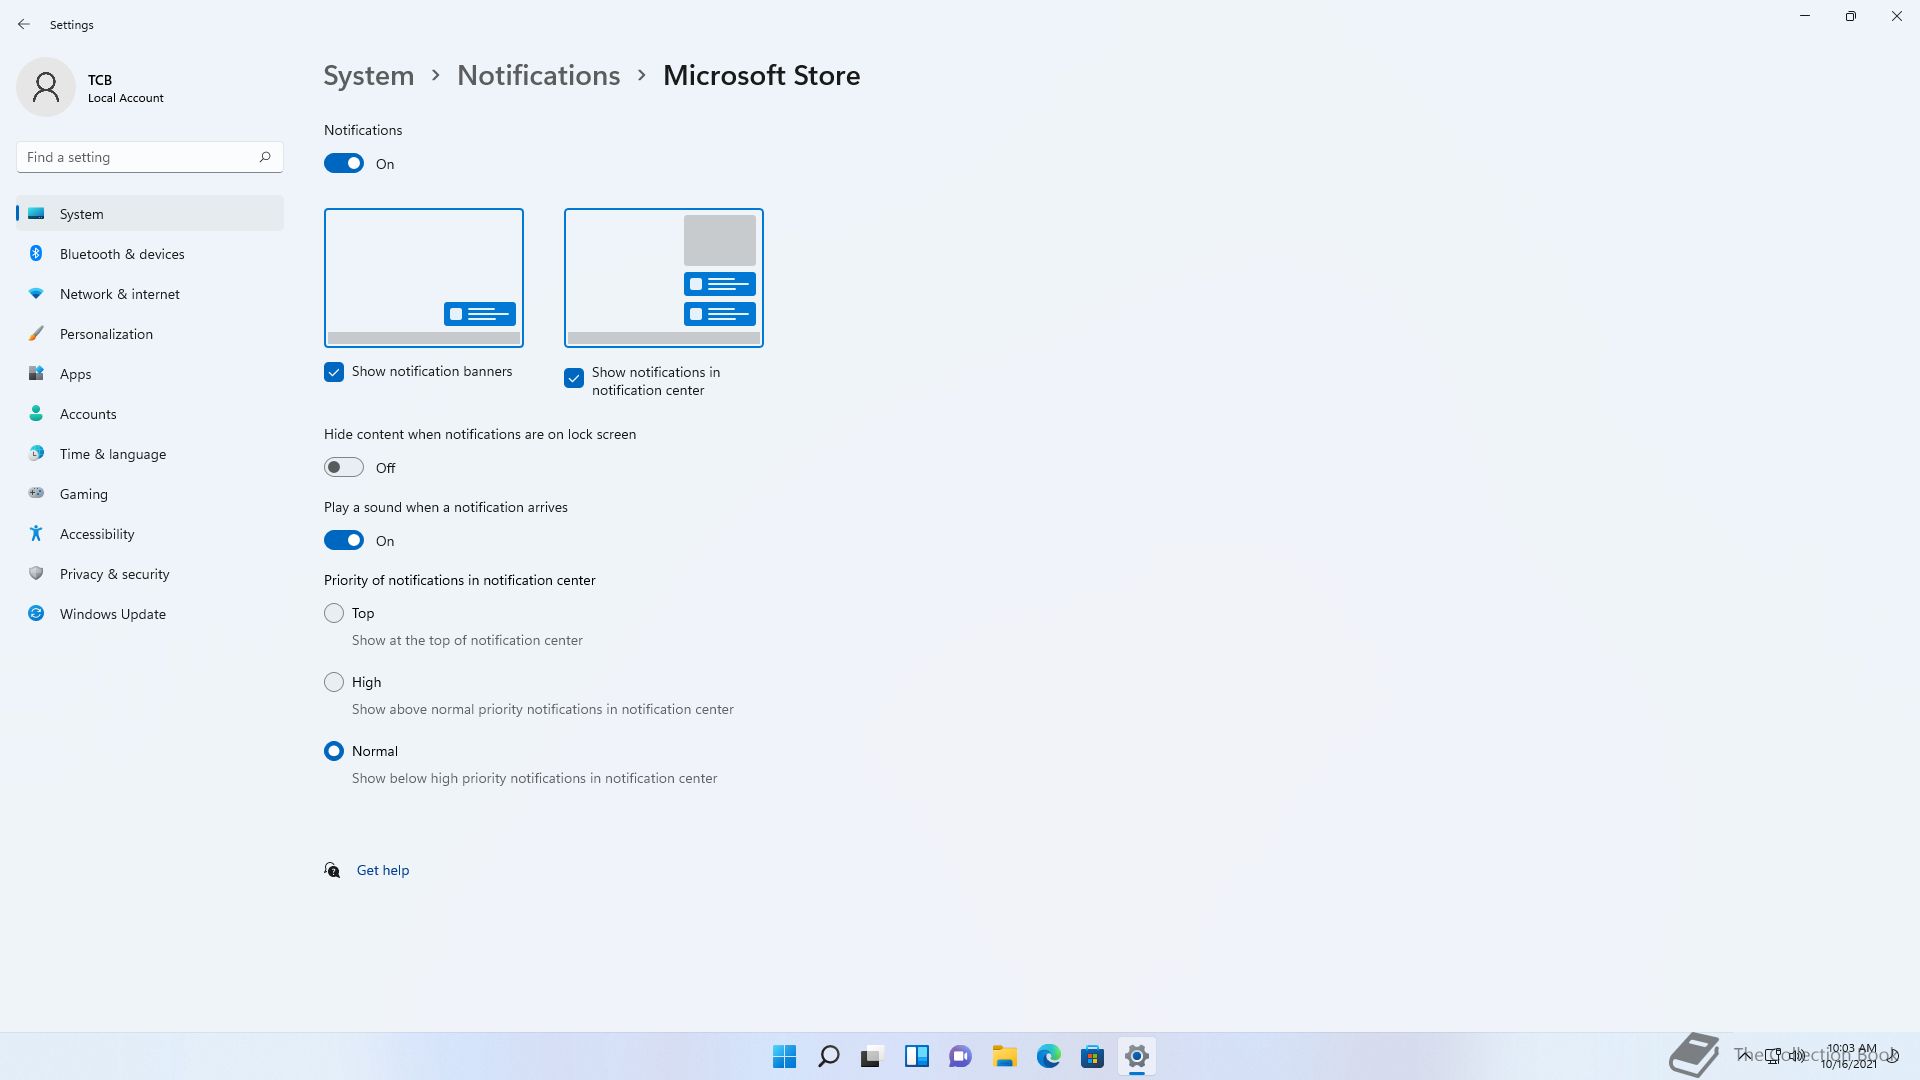Uncheck Show notifications in notification center
Screen dimensions: 1920x1080
click(x=574, y=378)
